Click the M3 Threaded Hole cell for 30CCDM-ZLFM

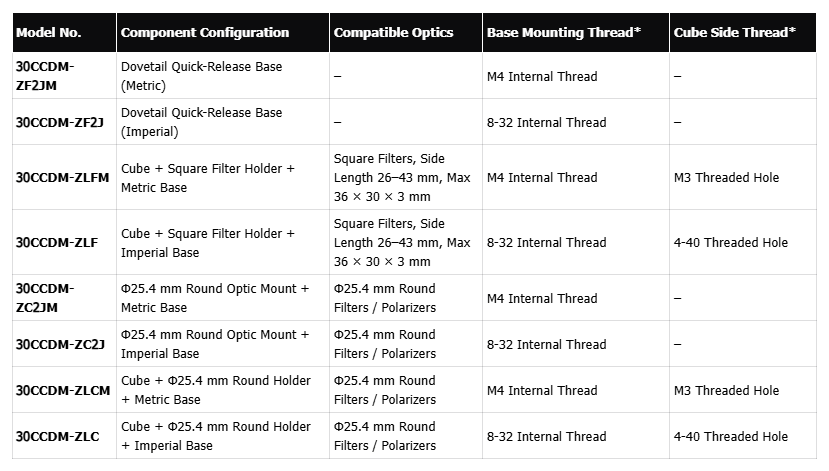click(x=727, y=177)
